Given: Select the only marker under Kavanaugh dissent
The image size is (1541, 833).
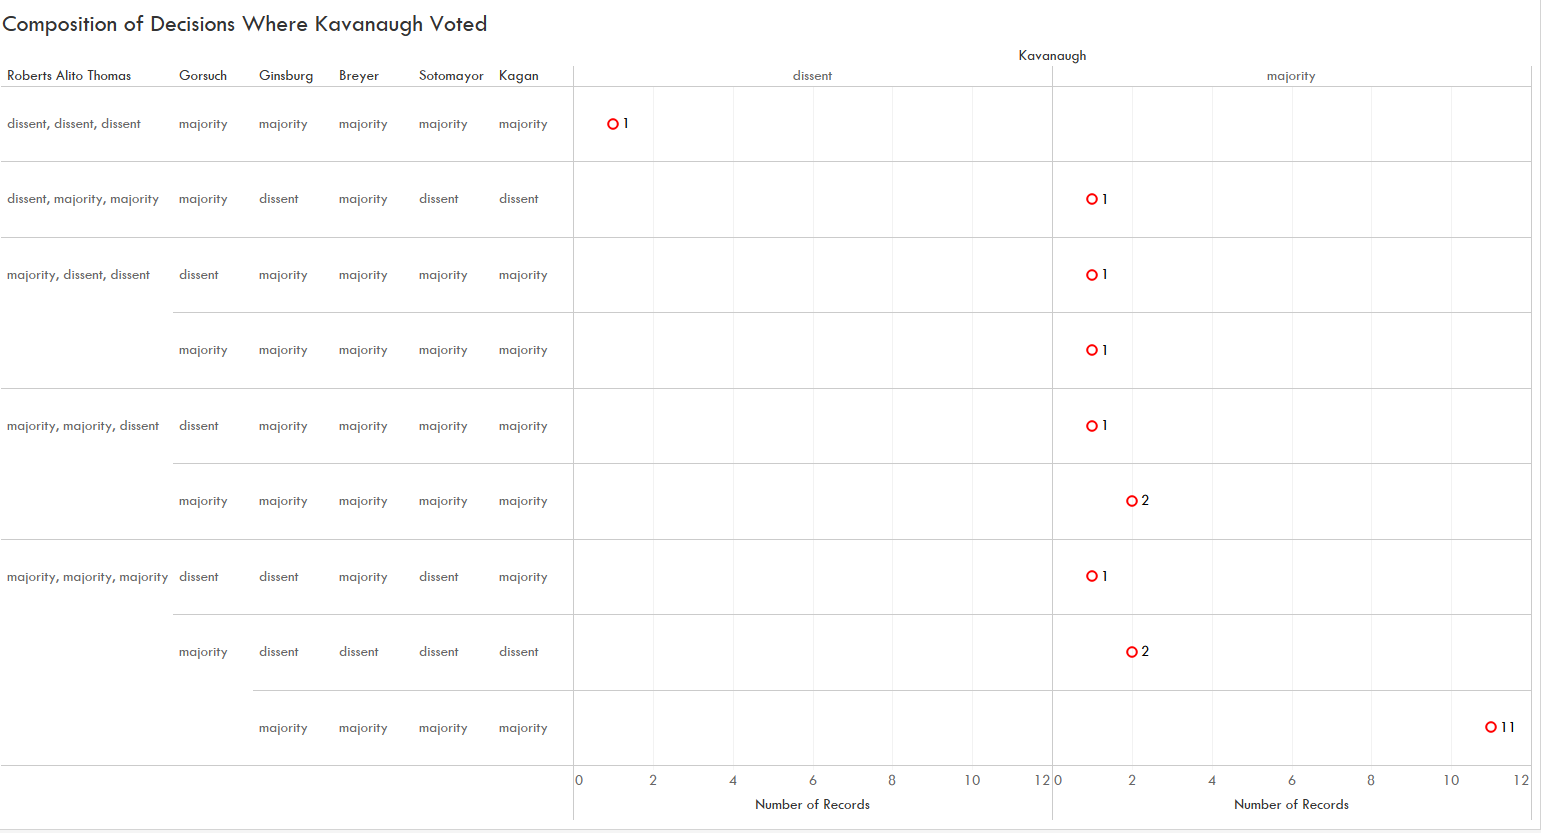Looking at the screenshot, I should point(613,124).
